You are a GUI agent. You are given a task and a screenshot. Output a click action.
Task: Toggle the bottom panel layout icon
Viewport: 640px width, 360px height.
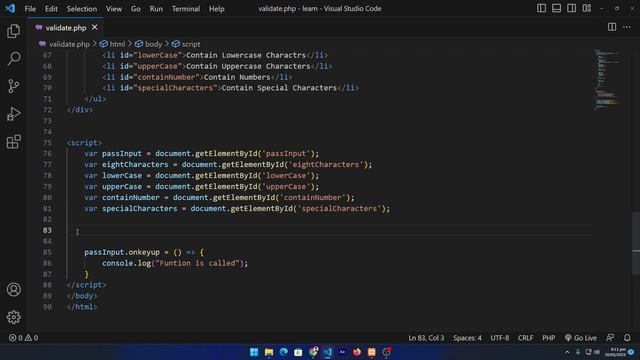556,8
